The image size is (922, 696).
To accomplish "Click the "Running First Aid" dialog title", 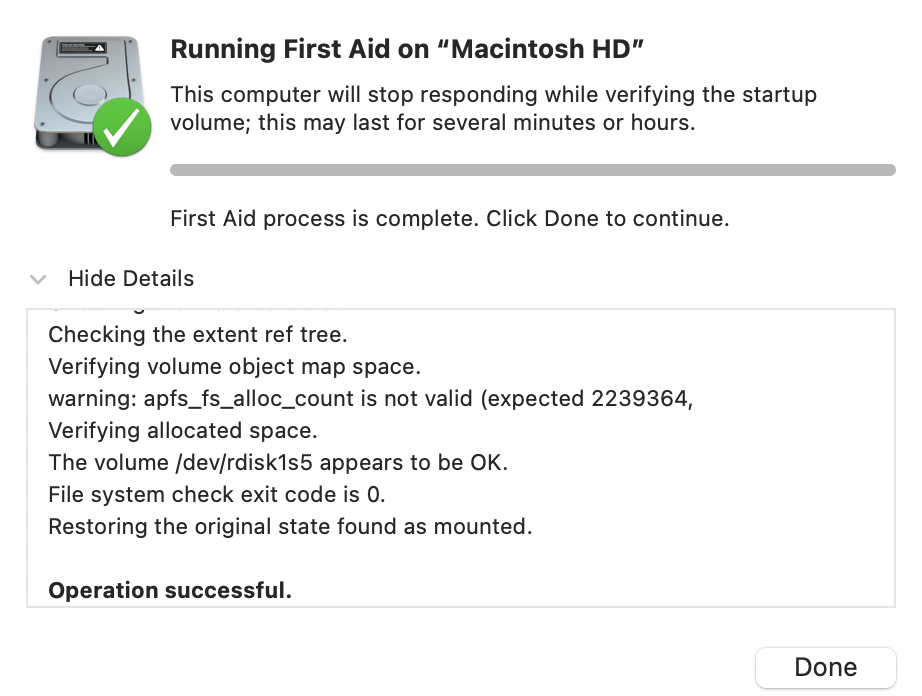I will 405,49.
